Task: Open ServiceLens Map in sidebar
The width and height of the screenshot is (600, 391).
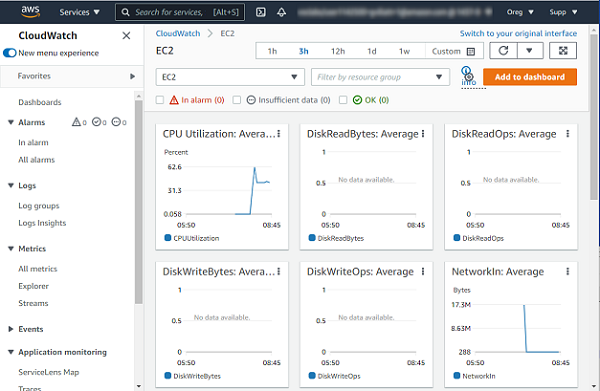Action: pyautogui.click(x=49, y=372)
